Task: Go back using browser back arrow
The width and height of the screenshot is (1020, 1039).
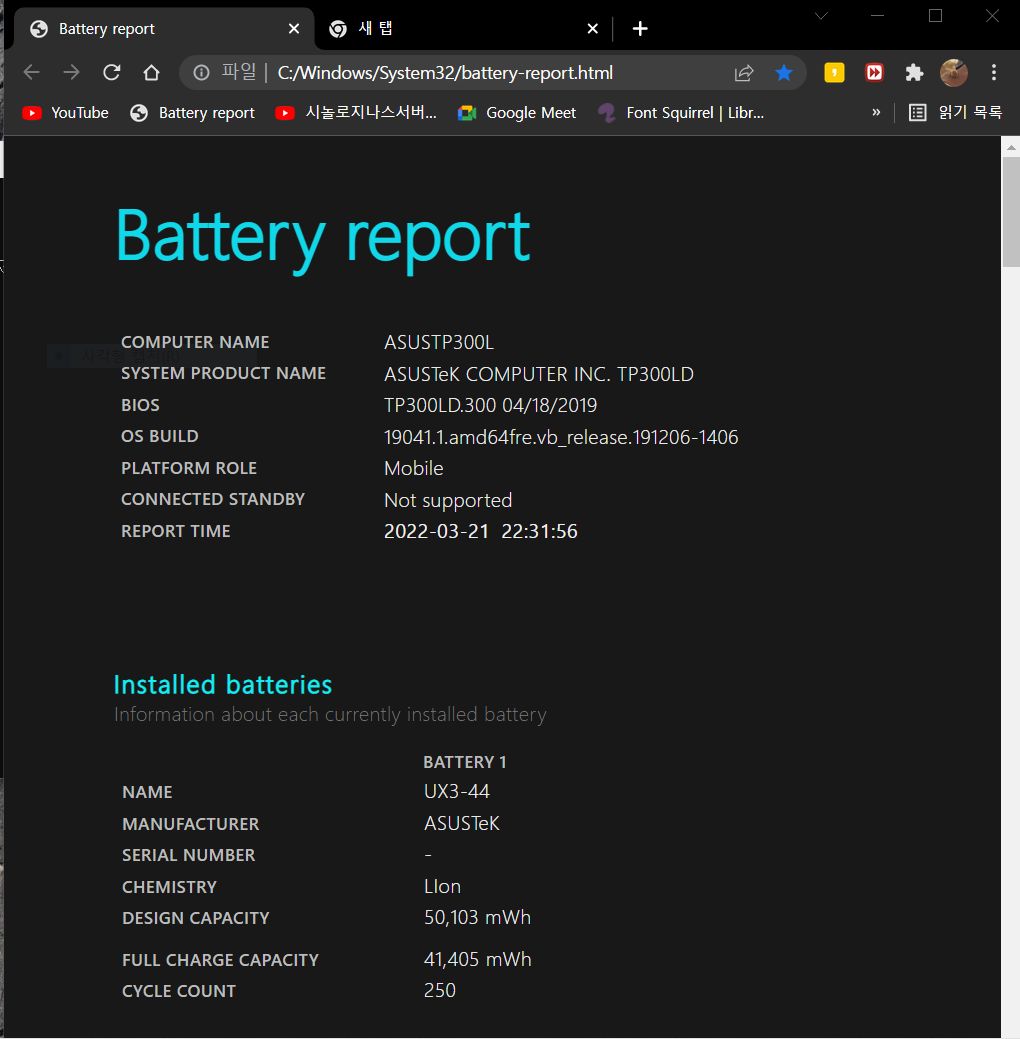Action: (31, 72)
